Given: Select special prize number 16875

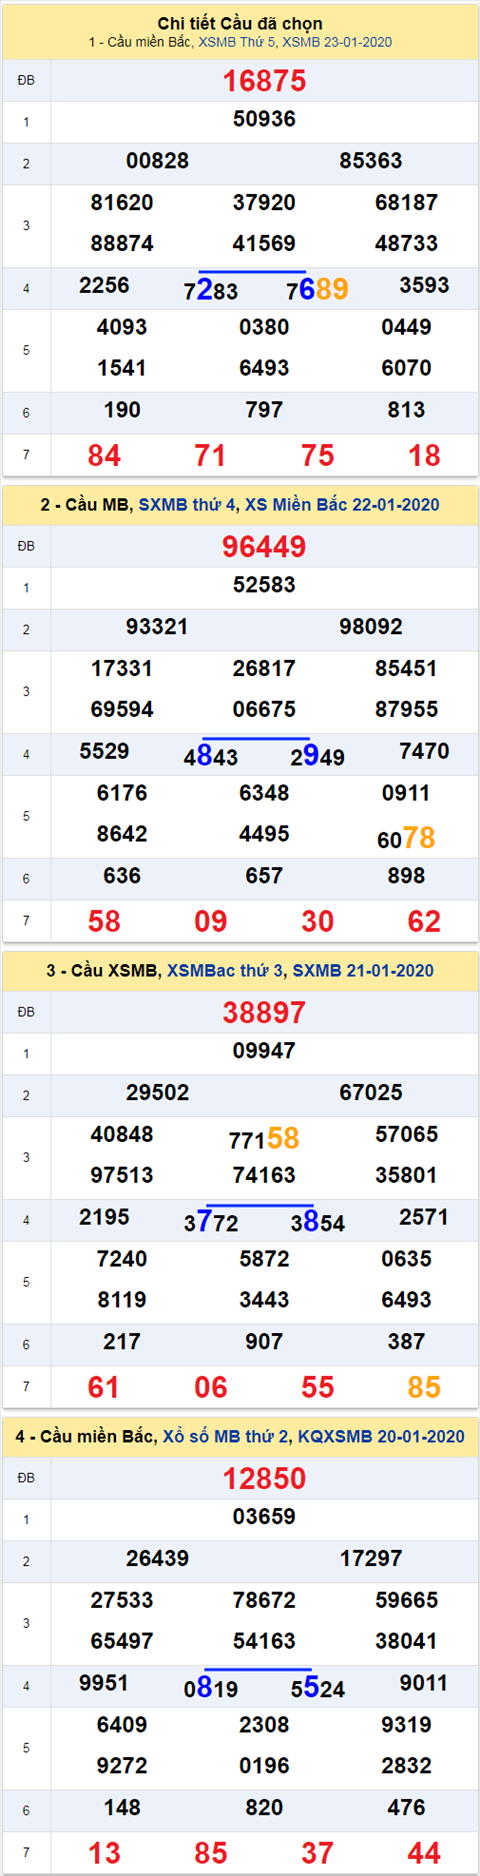Looking at the screenshot, I should coord(264,81).
